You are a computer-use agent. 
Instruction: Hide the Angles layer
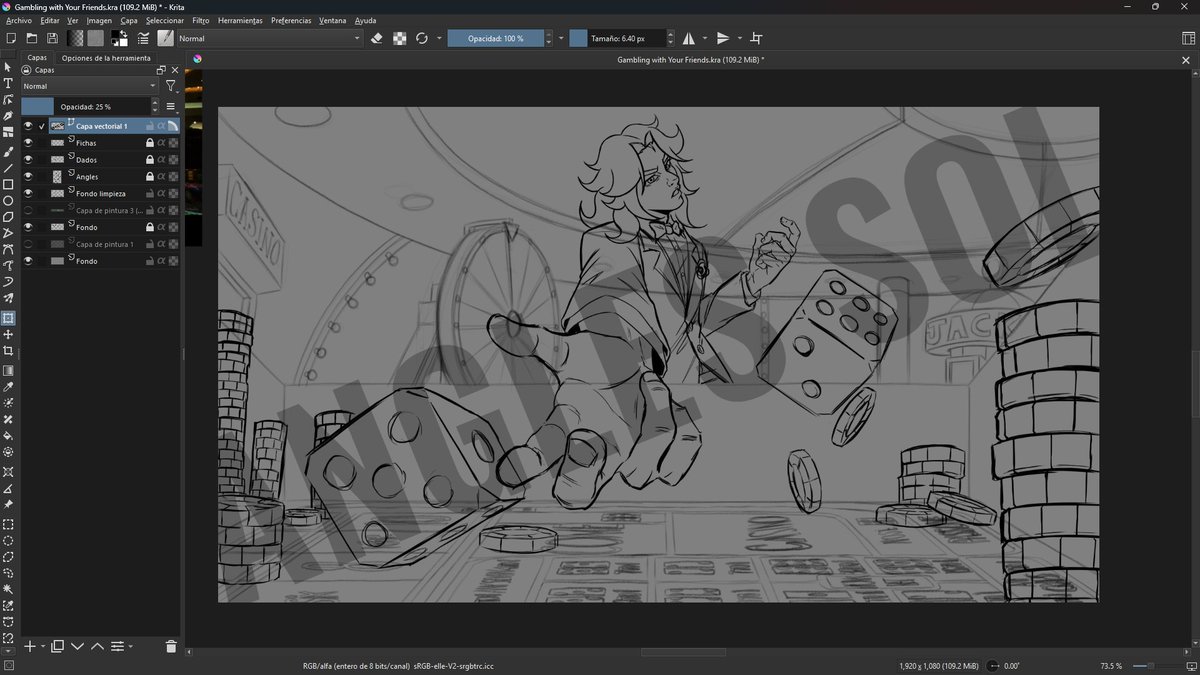tap(28, 177)
